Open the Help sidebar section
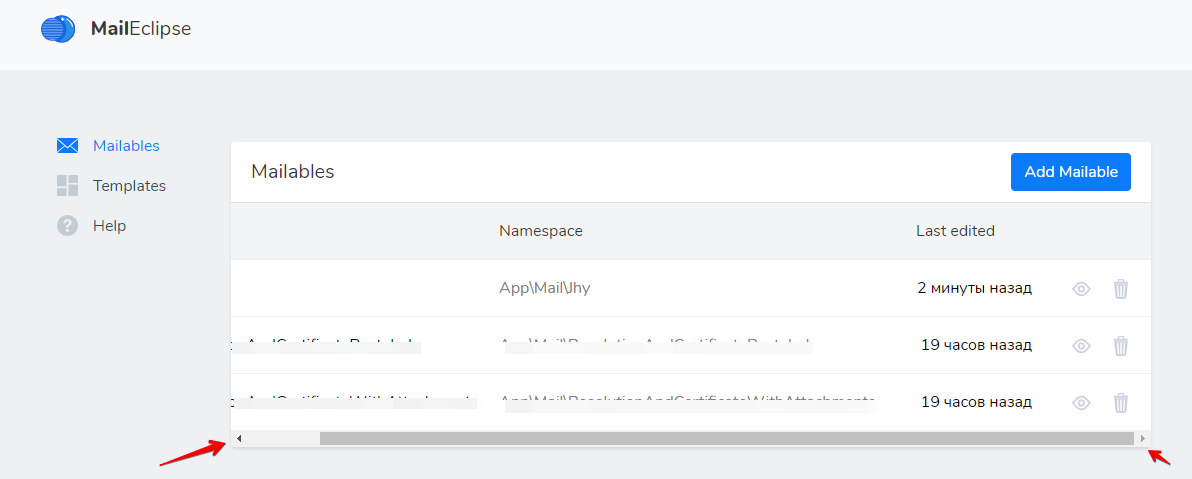The height and width of the screenshot is (479, 1192). point(109,226)
